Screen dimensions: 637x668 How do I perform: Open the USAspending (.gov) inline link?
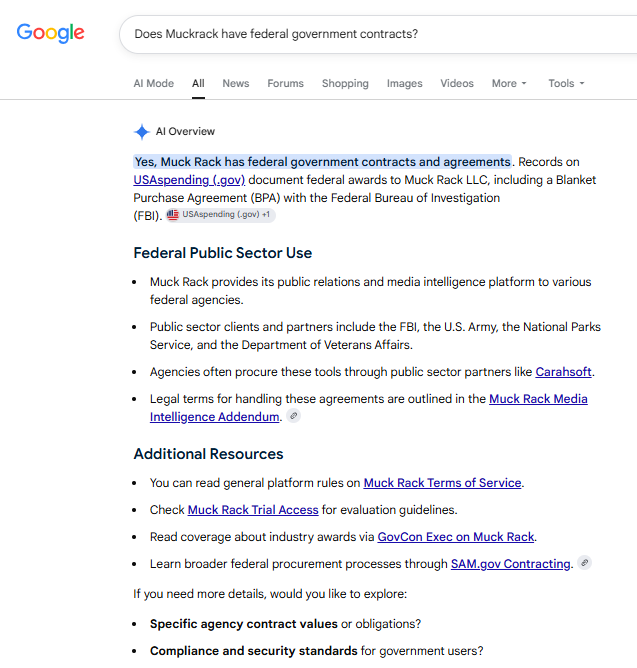point(189,180)
